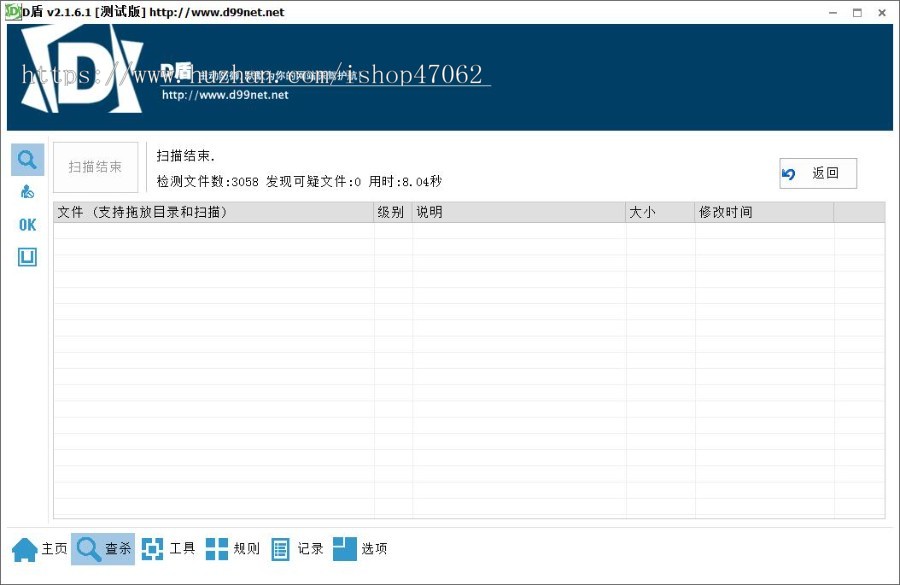Viewport: 900px width, 585px height.
Task: Minimize the D盾 window
Action: point(833,13)
